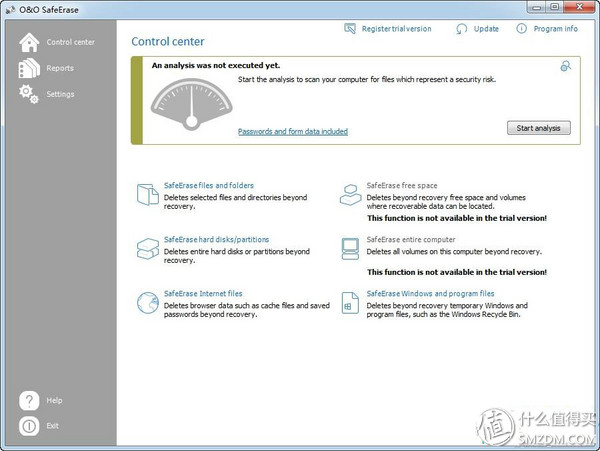The height and width of the screenshot is (451, 600).
Task: Click the SafeErase Windows and program files icon
Action: (x=350, y=303)
